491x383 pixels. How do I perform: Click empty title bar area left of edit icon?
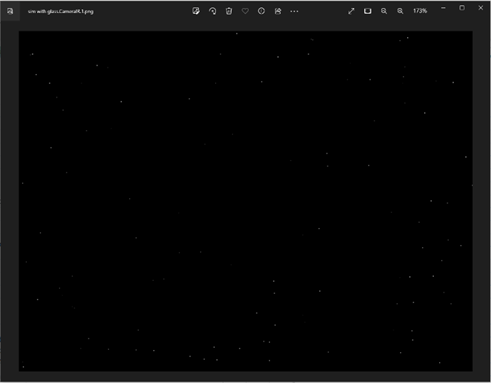coord(142,11)
